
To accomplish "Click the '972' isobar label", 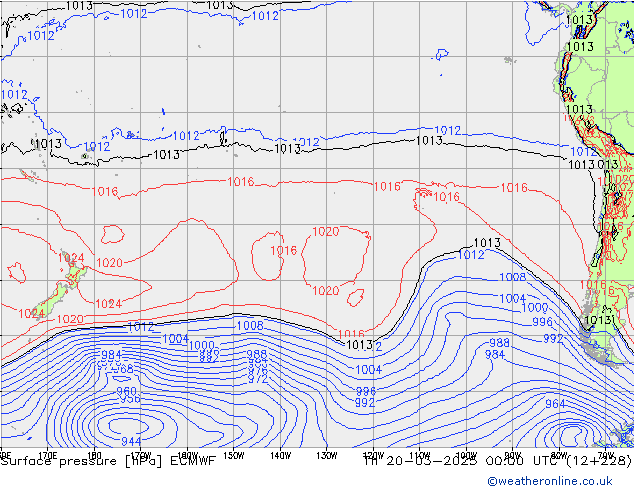I will pos(258,379).
